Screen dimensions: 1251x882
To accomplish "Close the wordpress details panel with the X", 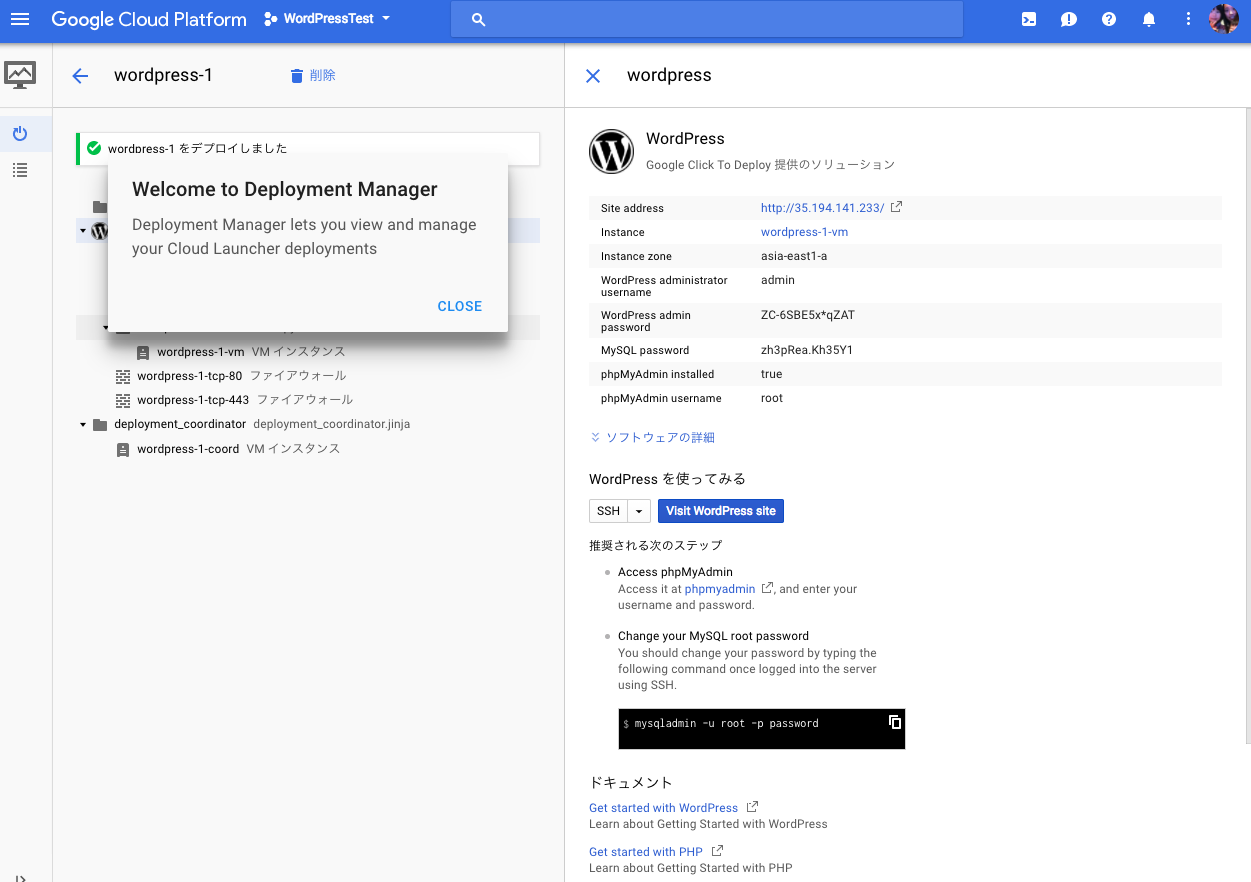I will [593, 76].
